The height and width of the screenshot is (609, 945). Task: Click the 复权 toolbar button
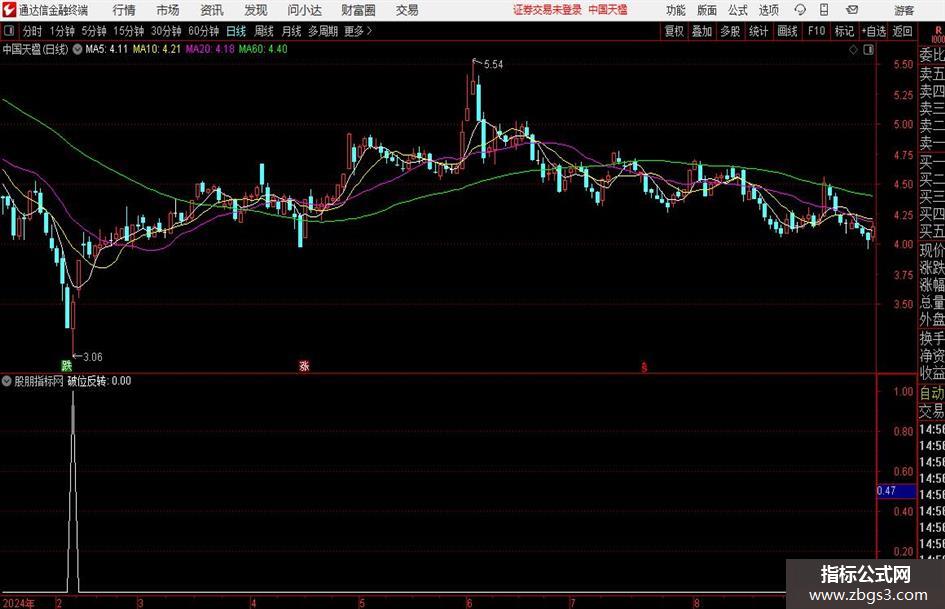674,31
